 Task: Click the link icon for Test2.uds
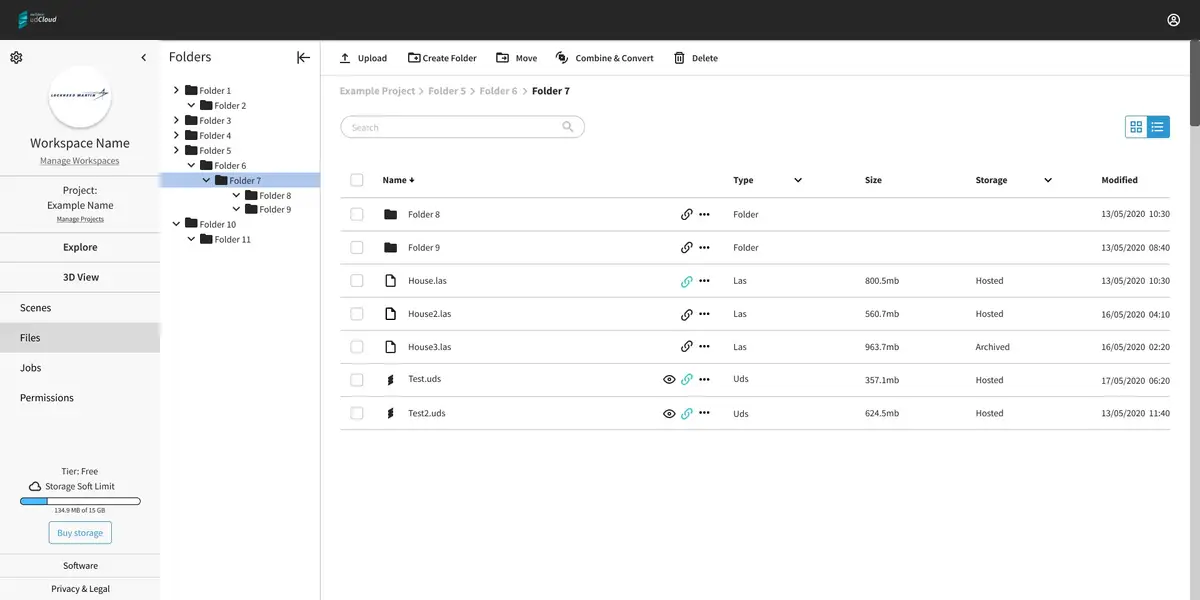[687, 414]
